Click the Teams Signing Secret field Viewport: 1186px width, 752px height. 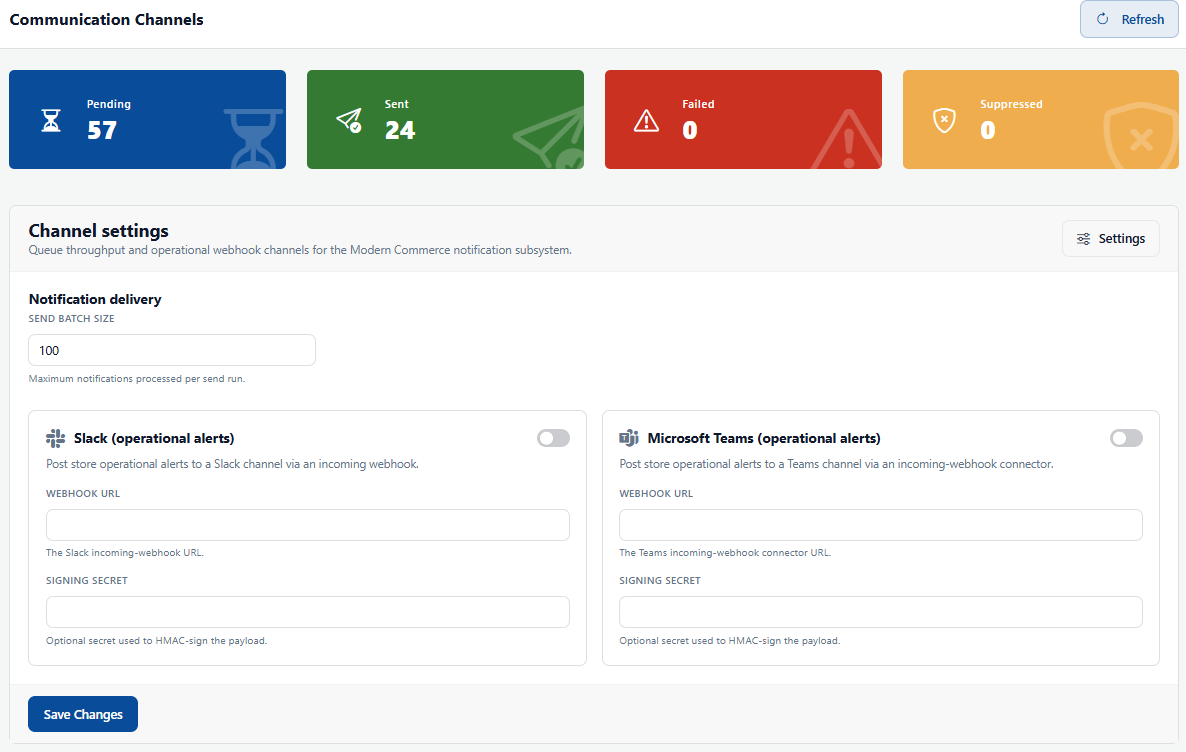(x=880, y=612)
